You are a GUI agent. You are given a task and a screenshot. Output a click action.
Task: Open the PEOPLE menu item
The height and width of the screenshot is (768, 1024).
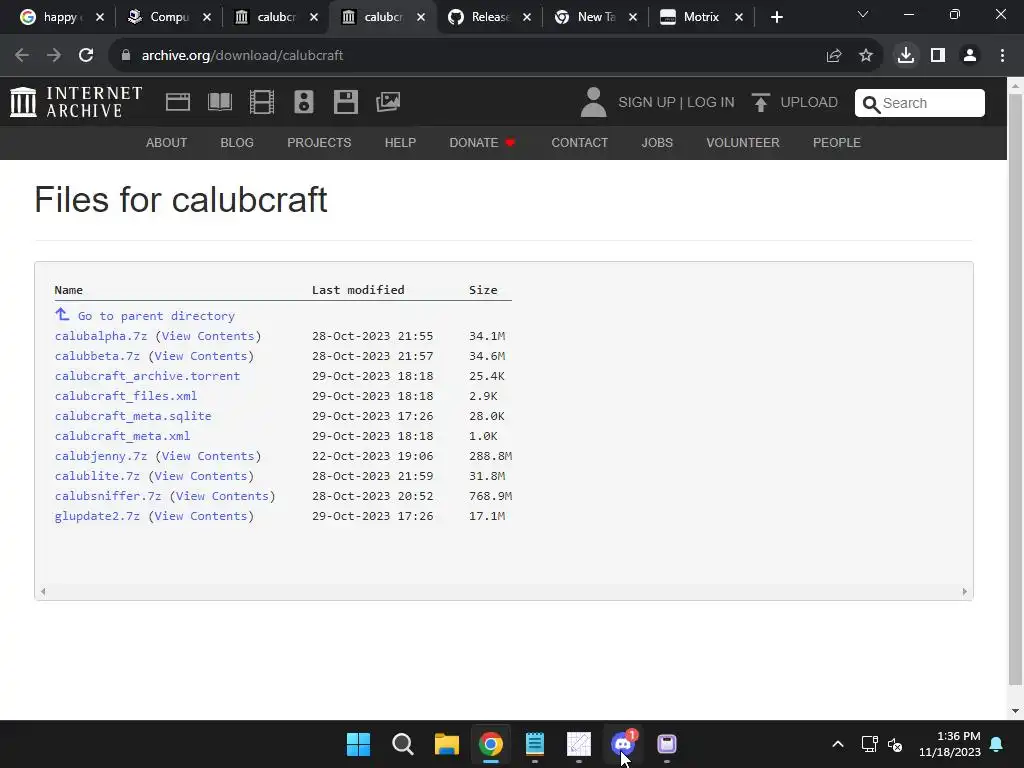(837, 142)
